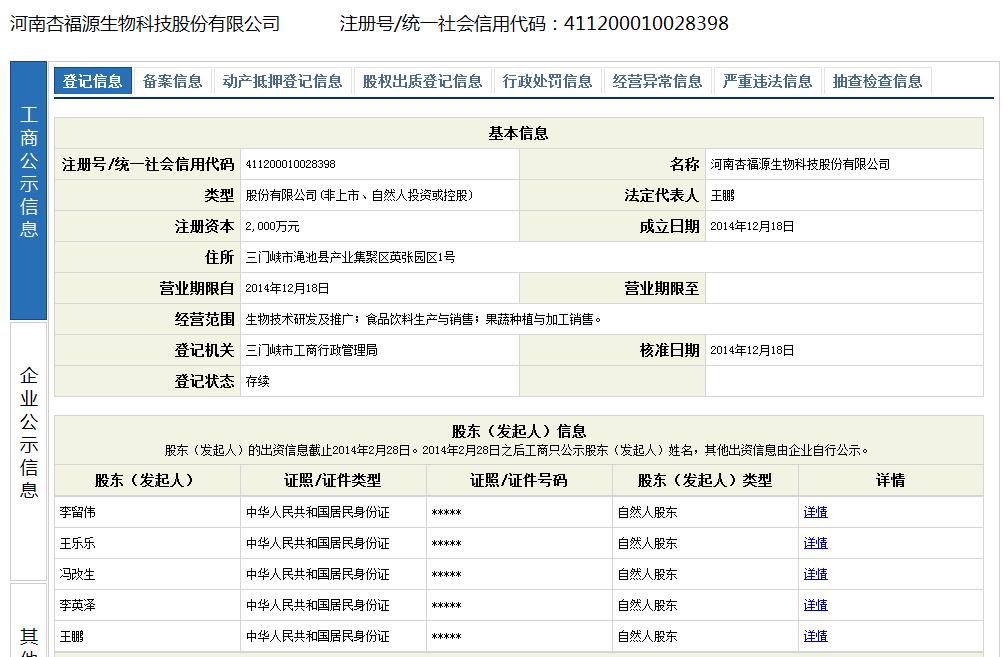Open the 经营异常信息 tab

pos(658,81)
